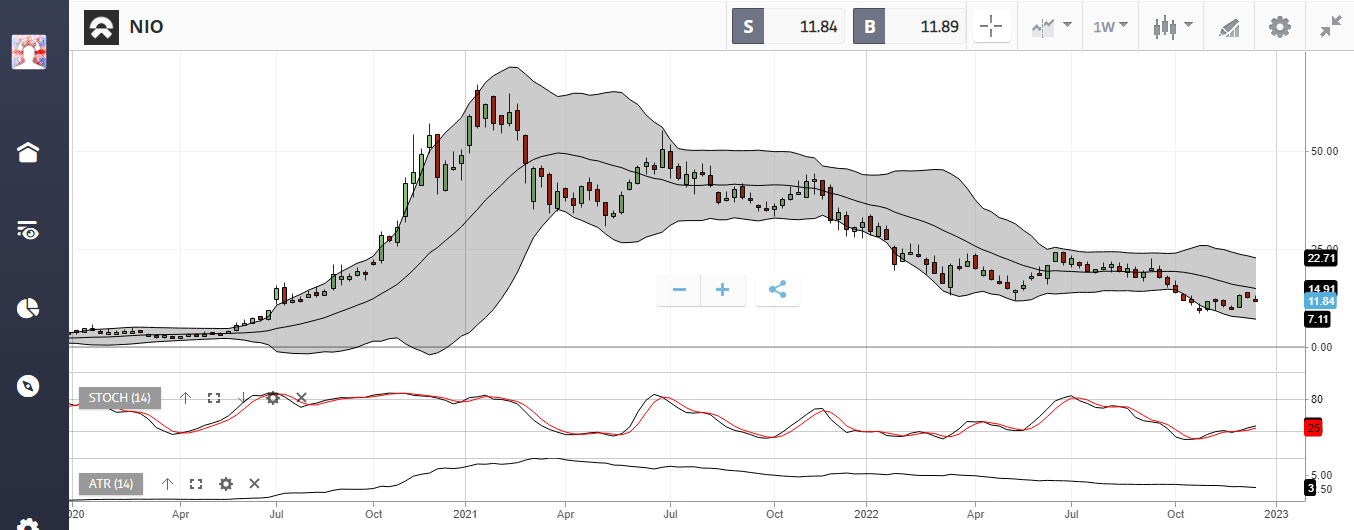Open the Home page from sidebar
The height and width of the screenshot is (530, 1354).
[x=28, y=152]
